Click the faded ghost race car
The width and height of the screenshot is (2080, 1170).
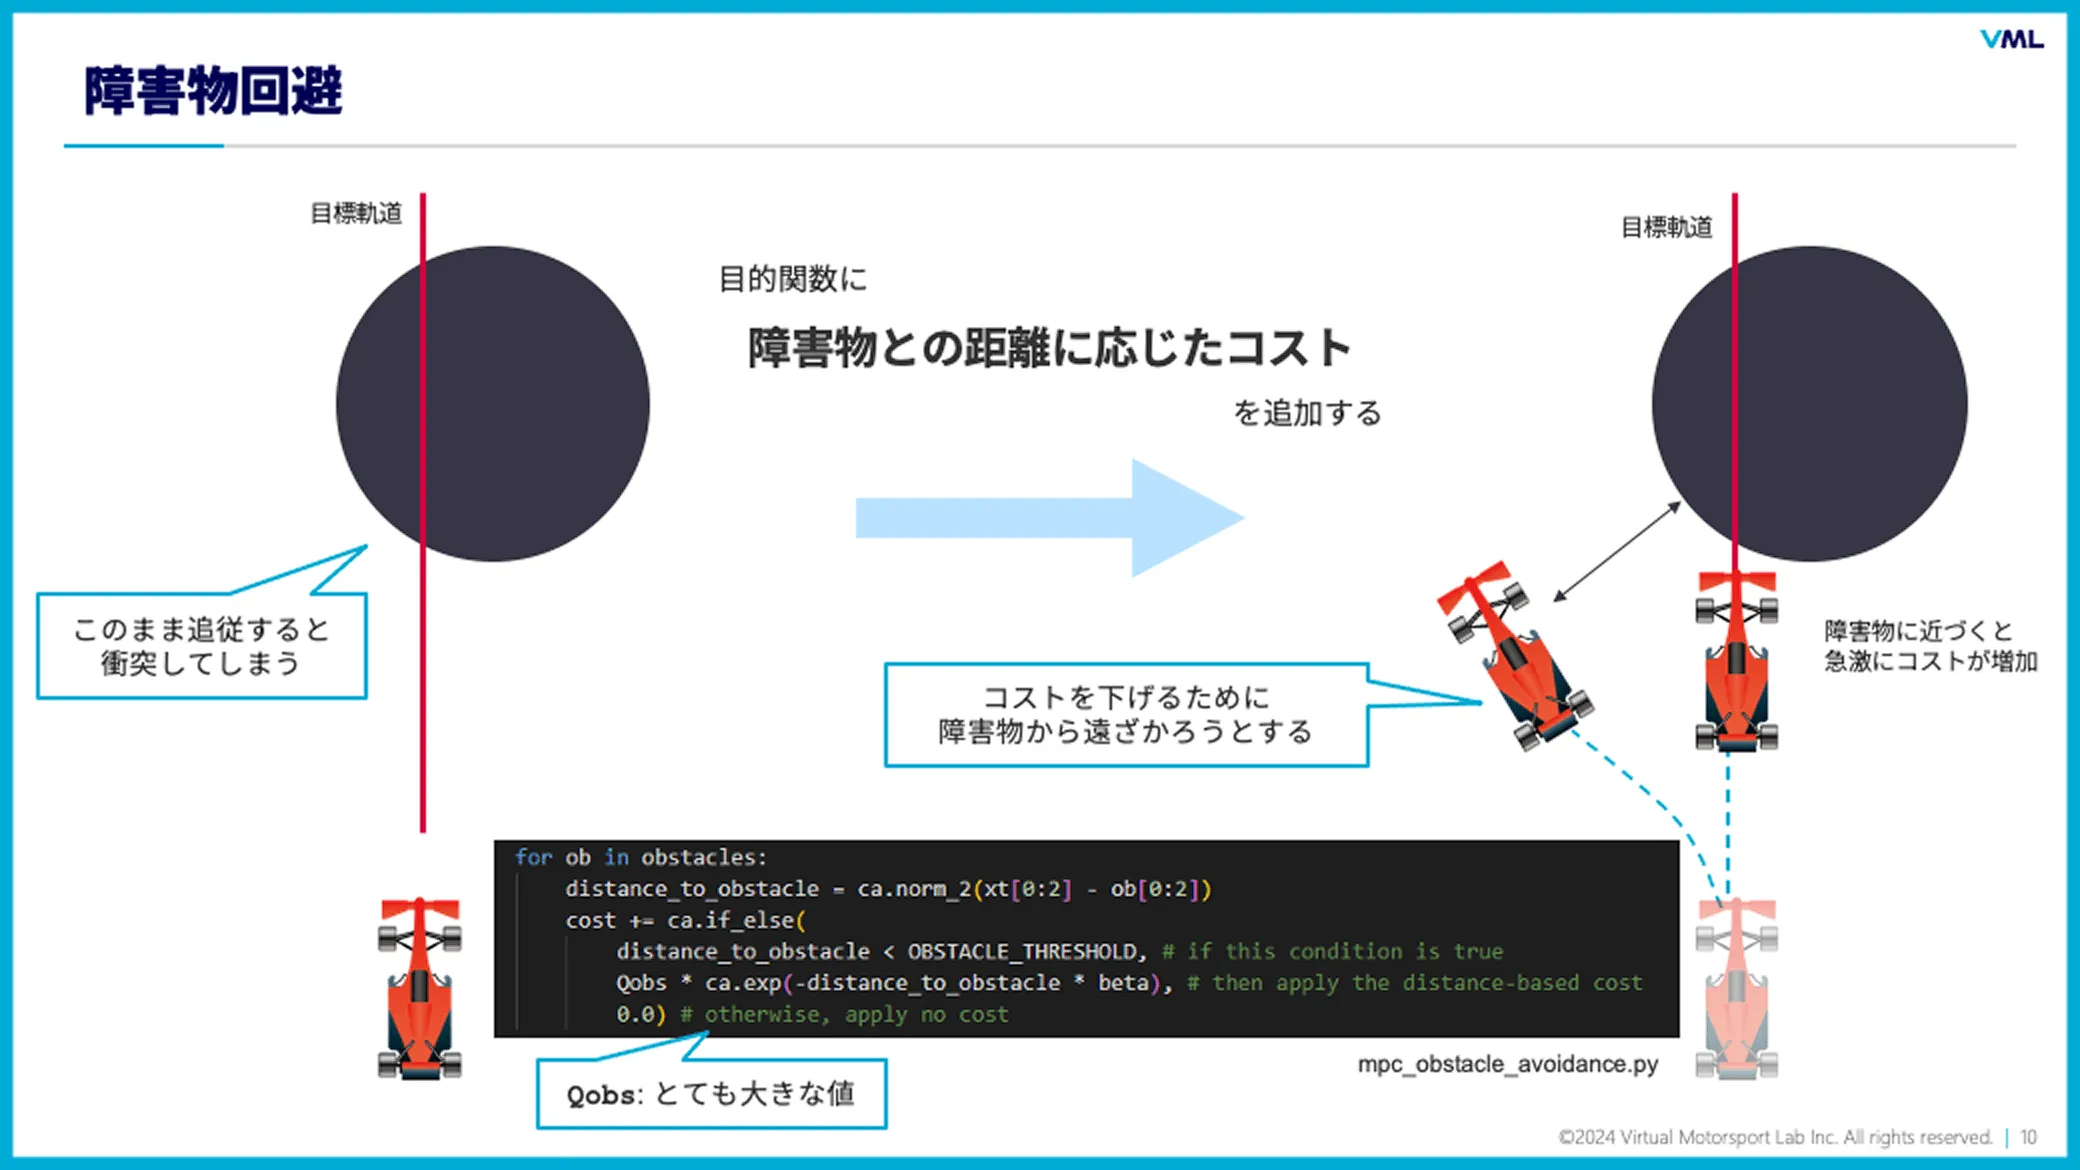click(1736, 988)
